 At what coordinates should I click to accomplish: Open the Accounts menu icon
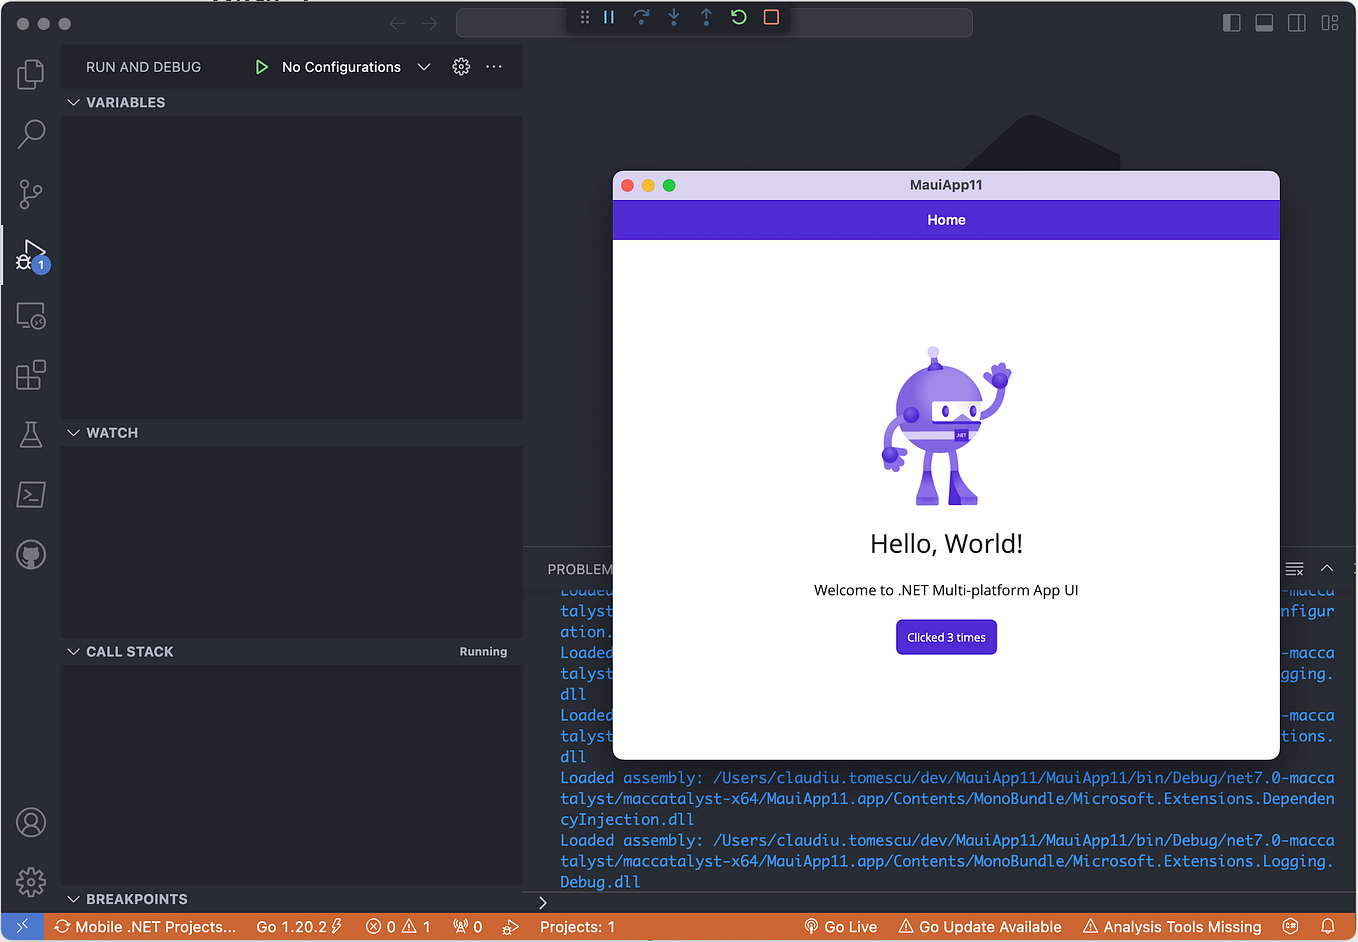[x=31, y=822]
